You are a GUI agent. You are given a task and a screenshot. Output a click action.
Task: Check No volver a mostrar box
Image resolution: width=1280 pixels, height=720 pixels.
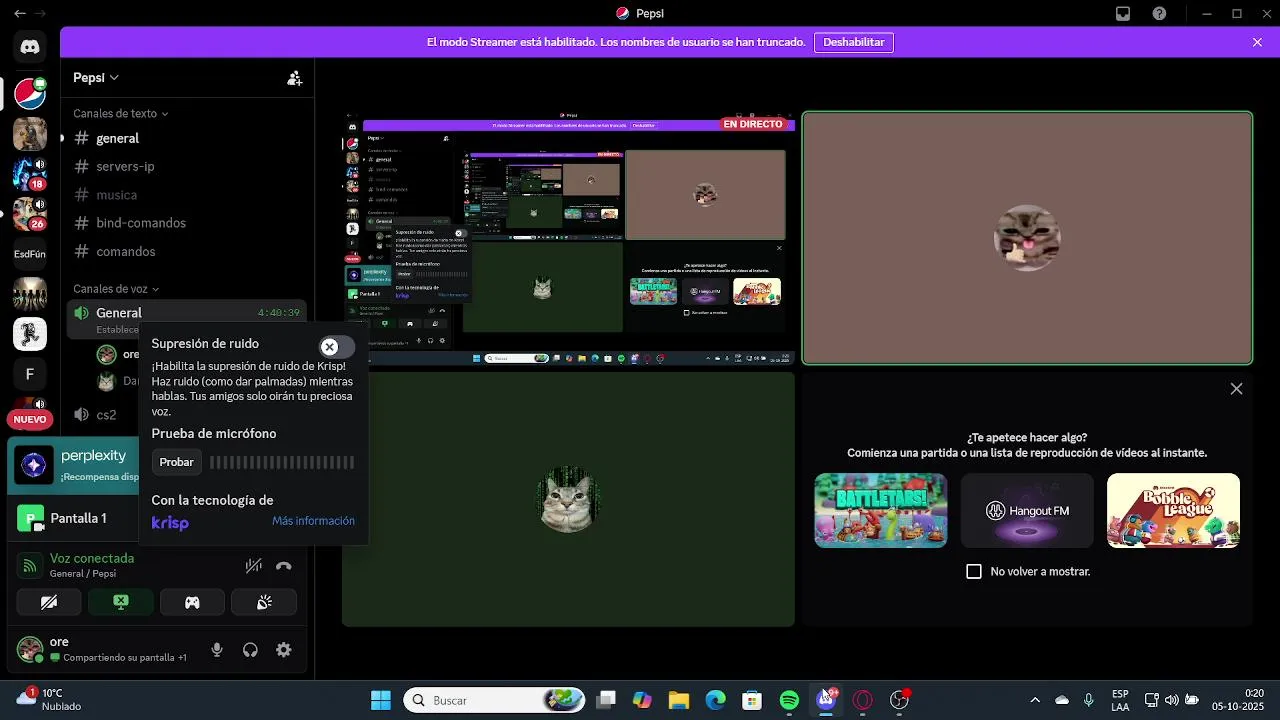(x=974, y=571)
